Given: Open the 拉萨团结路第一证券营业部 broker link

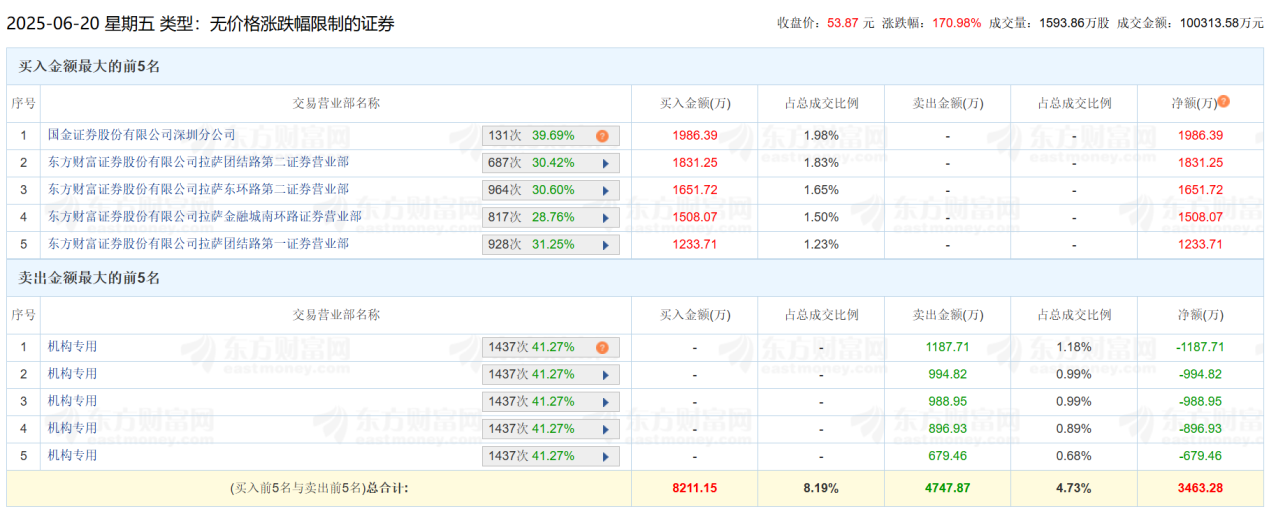Looking at the screenshot, I should click(198, 243).
